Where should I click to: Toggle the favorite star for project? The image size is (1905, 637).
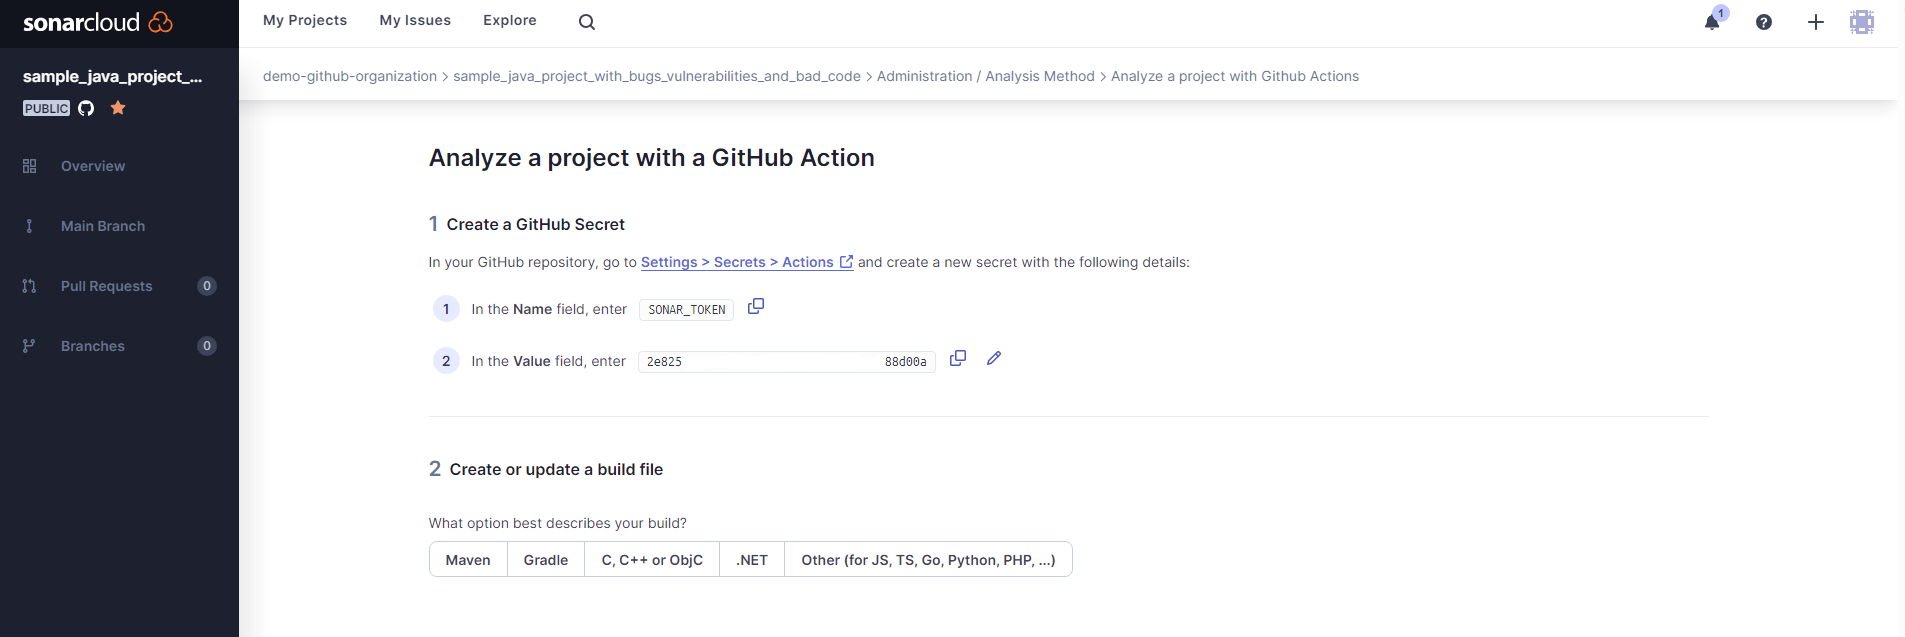pos(118,108)
